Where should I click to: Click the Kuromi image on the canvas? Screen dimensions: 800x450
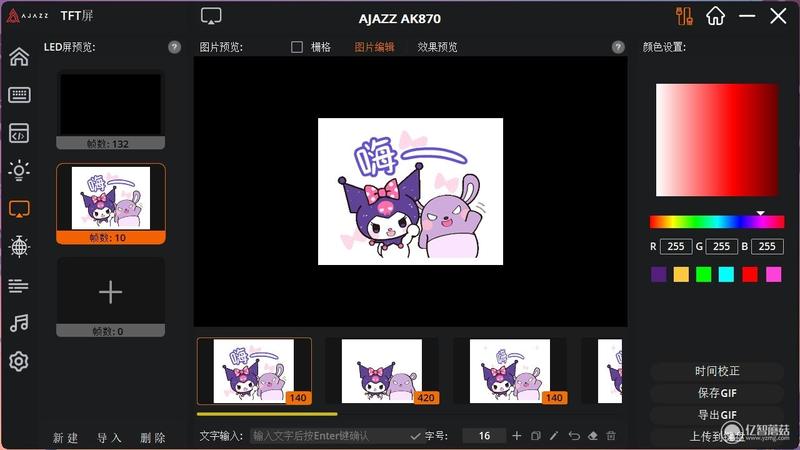410,191
